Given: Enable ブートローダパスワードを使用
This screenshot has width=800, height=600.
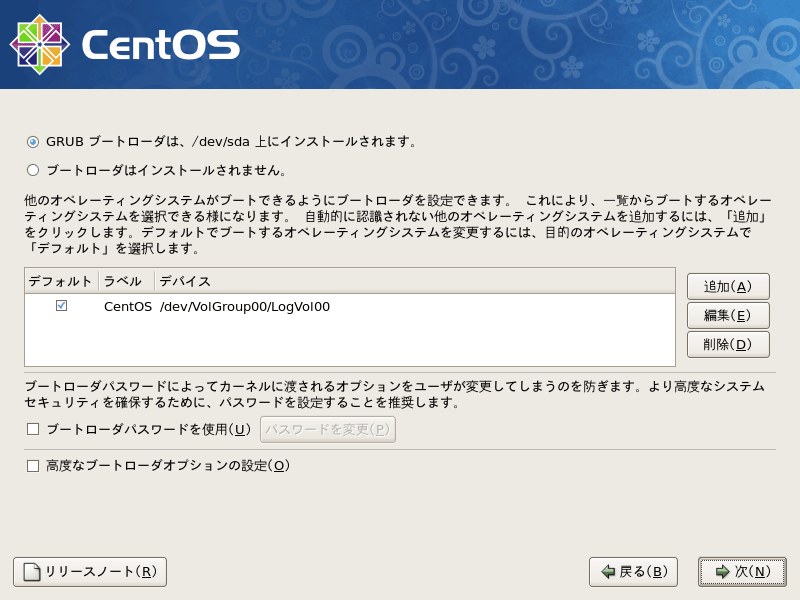Looking at the screenshot, I should click(x=31, y=427).
